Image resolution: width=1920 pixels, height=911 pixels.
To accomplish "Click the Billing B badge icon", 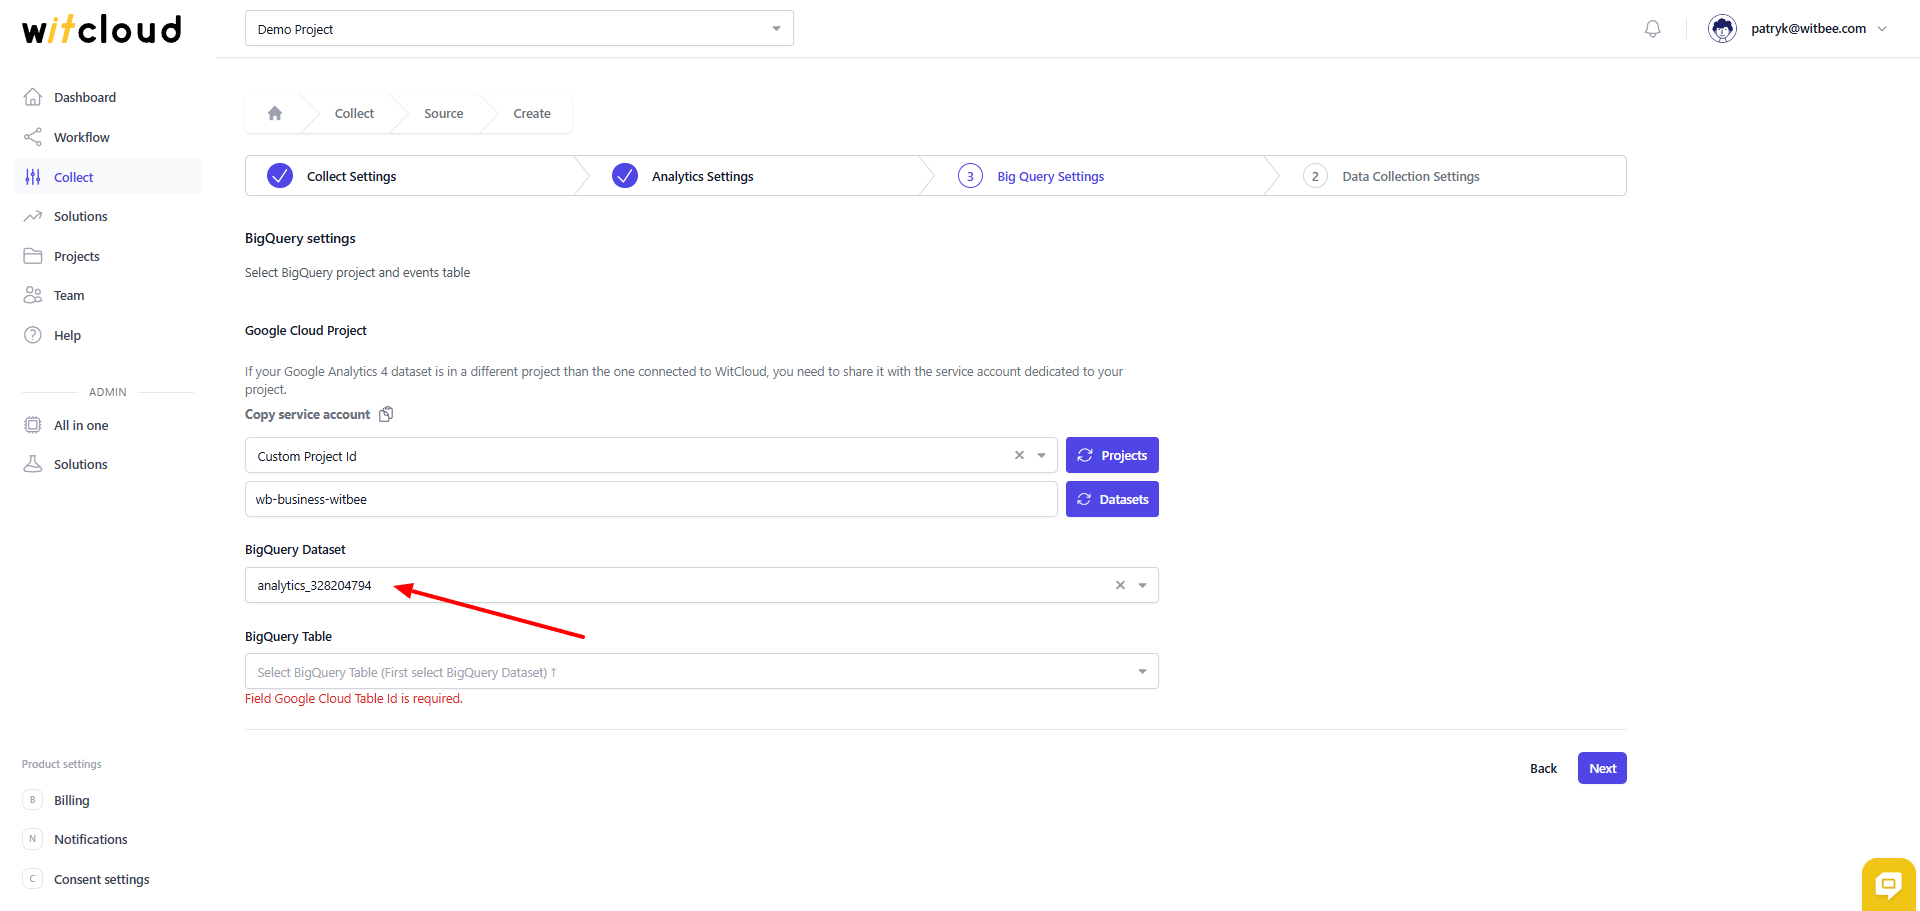I will click(32, 800).
